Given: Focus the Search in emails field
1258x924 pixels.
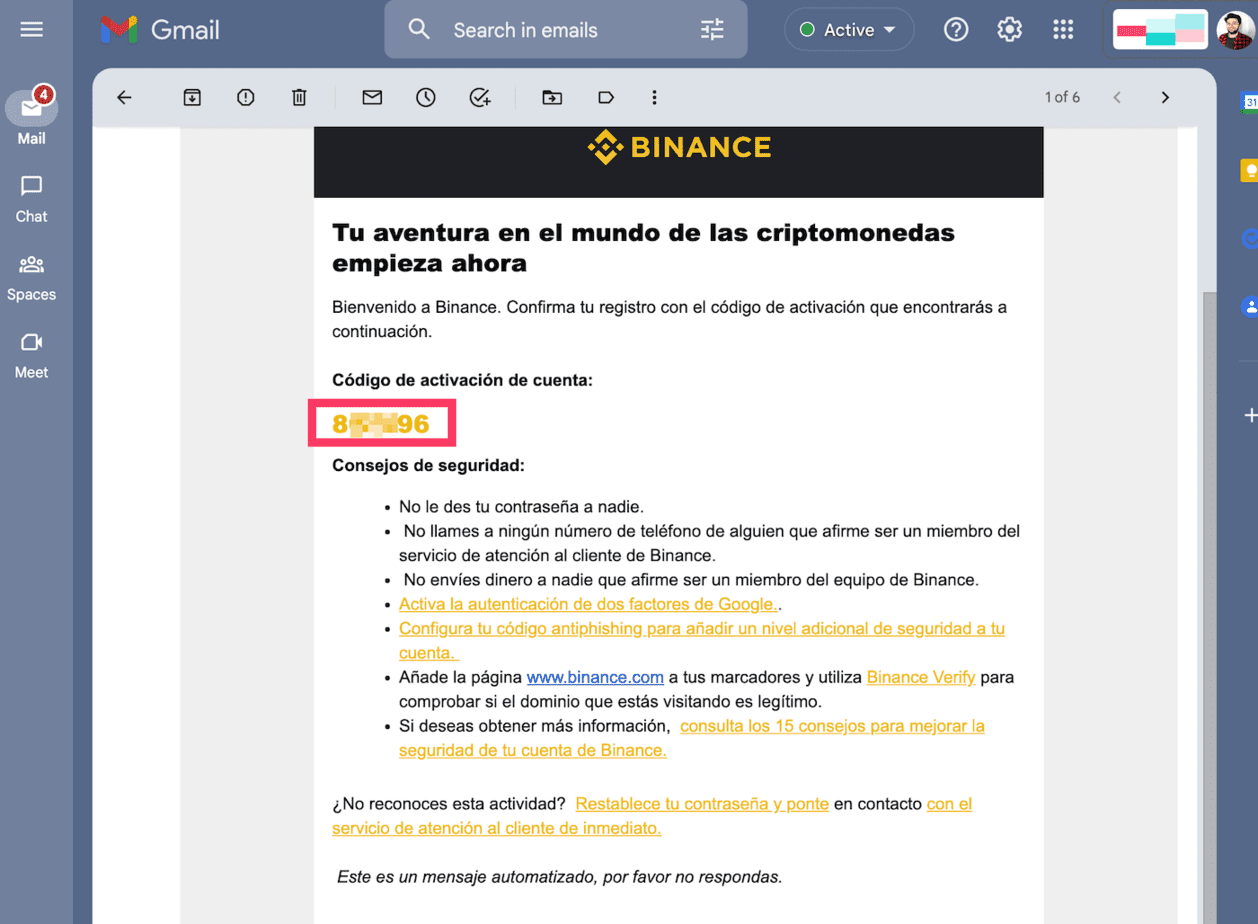Looking at the screenshot, I should coord(565,30).
